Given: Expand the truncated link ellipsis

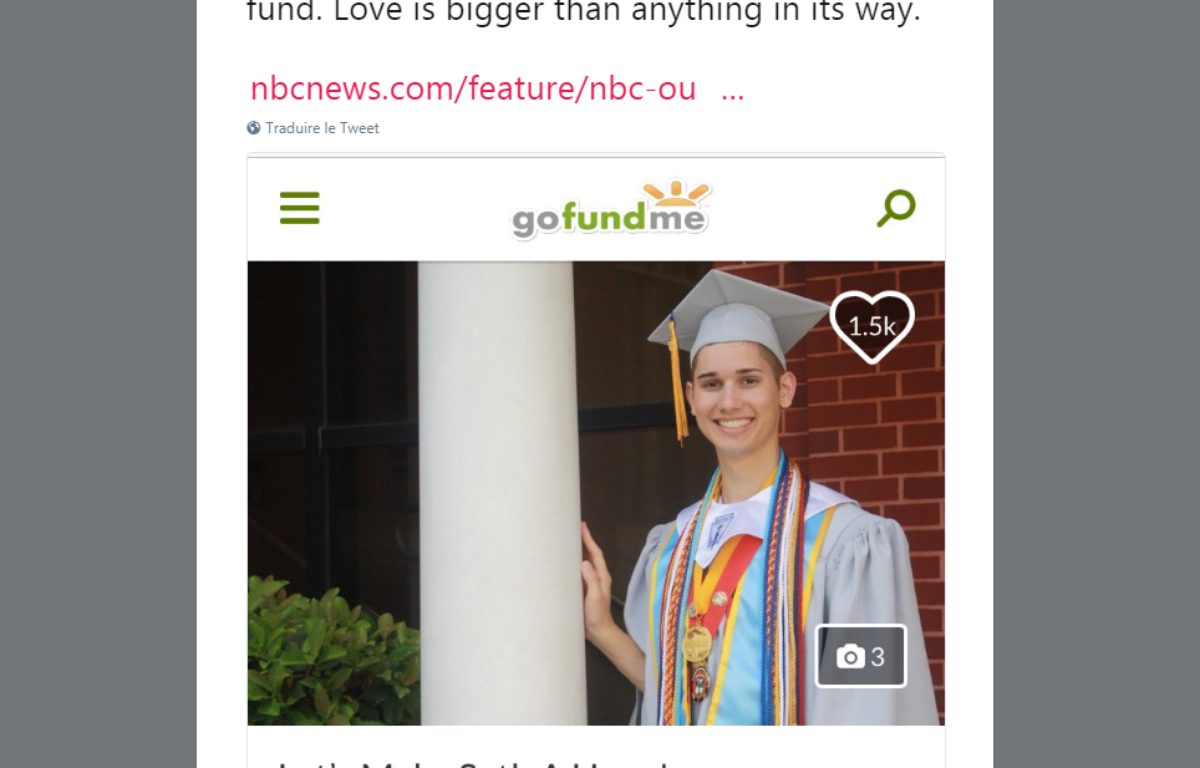Looking at the screenshot, I should (x=732, y=91).
